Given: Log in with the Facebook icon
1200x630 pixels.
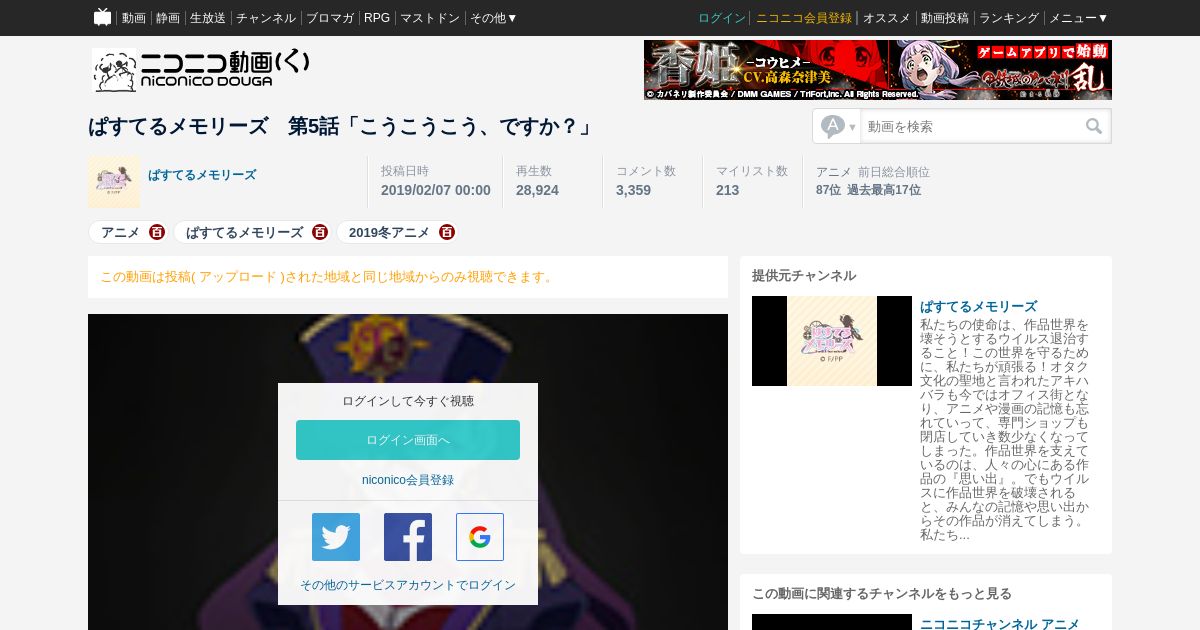Looking at the screenshot, I should click(408, 537).
